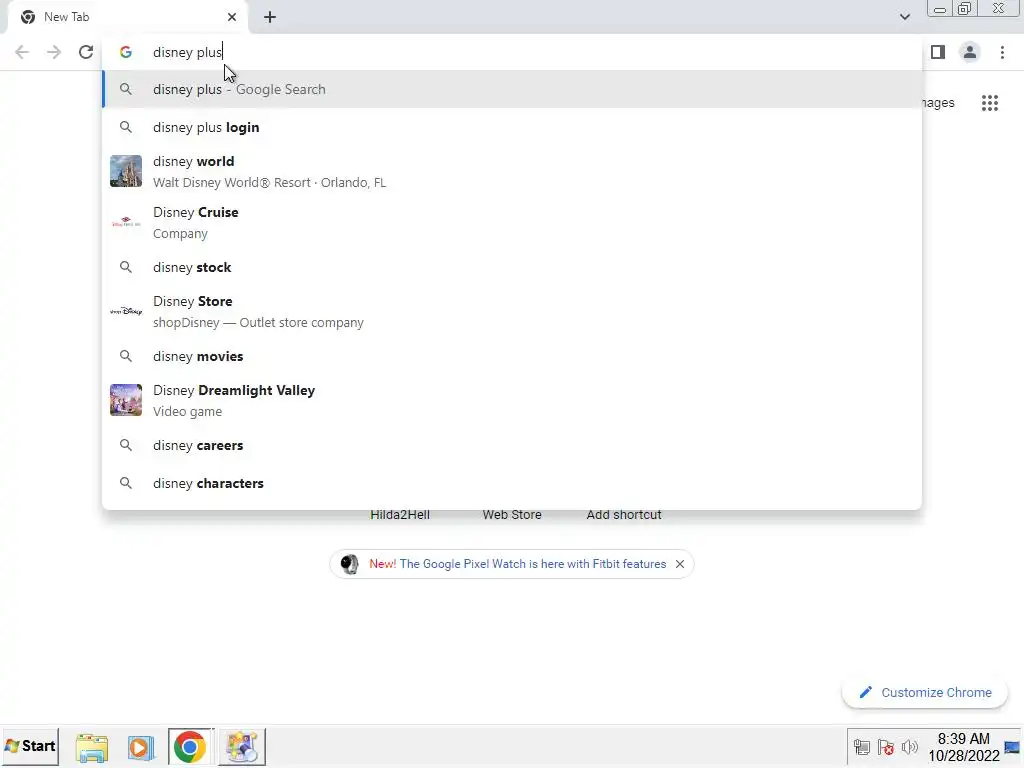The image size is (1024, 768).
Task: Click the Disney World castle thumbnail
Action: coord(125,171)
